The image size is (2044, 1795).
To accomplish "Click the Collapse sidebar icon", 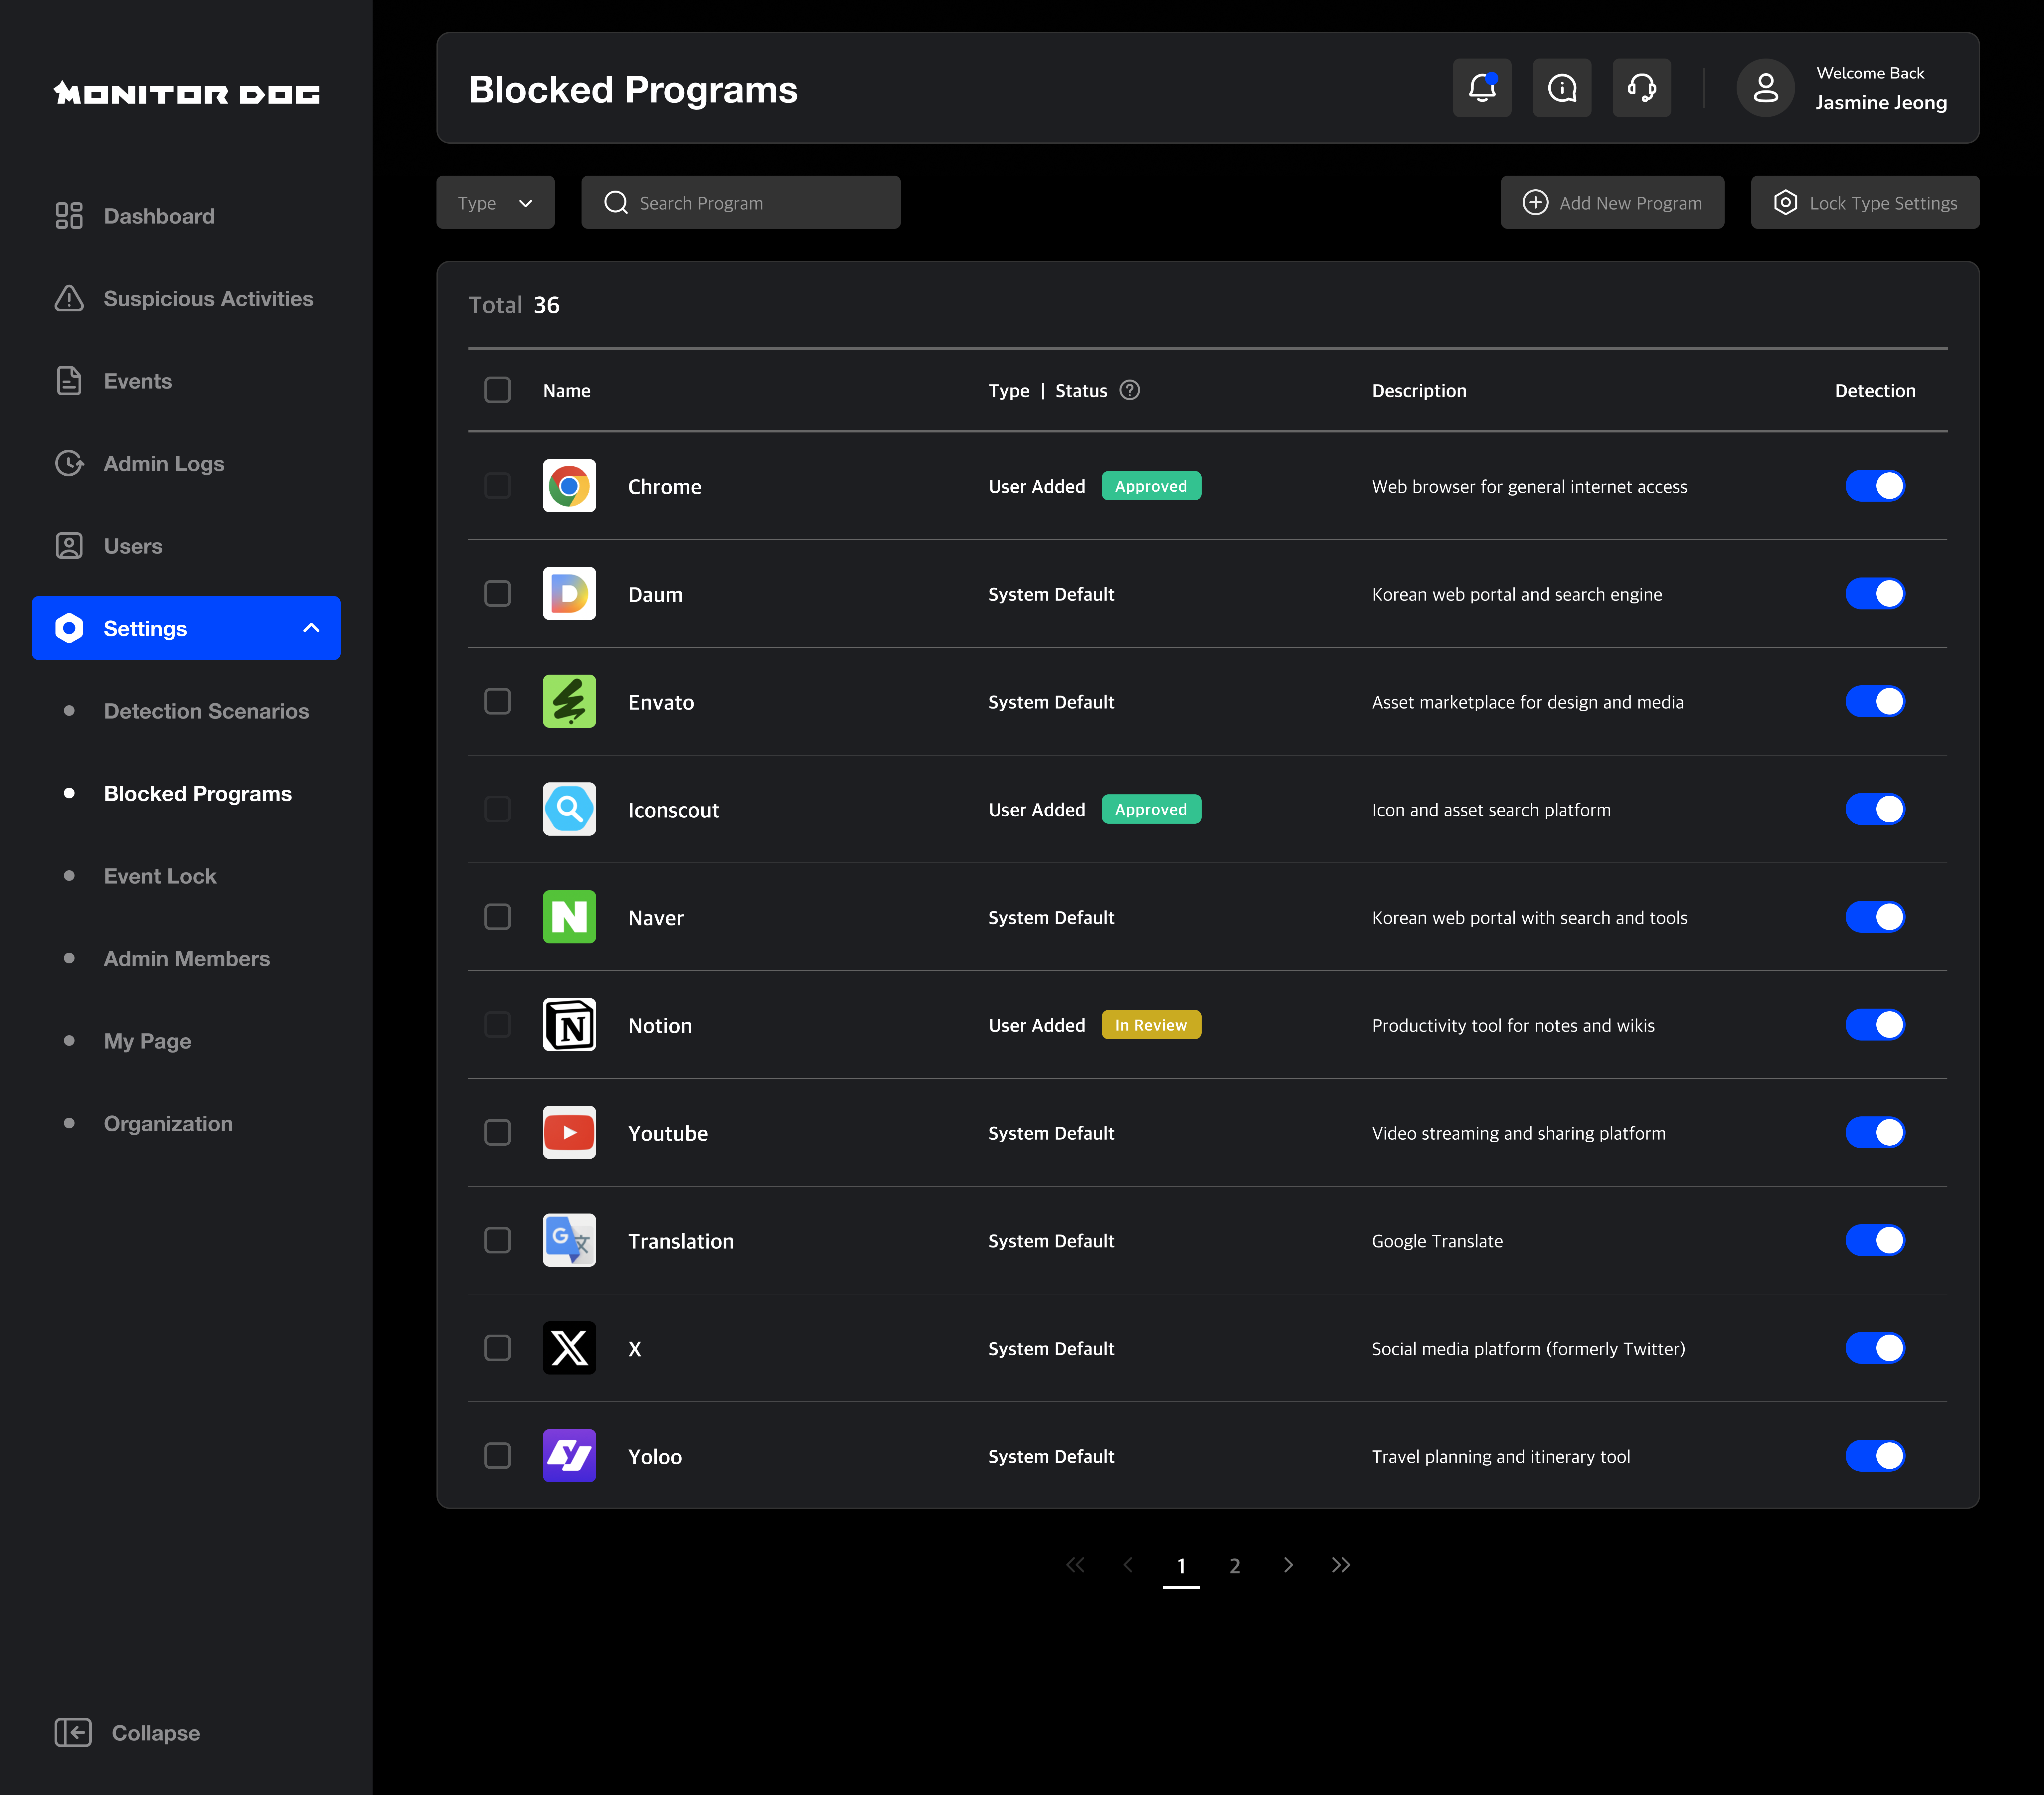I will [73, 1733].
